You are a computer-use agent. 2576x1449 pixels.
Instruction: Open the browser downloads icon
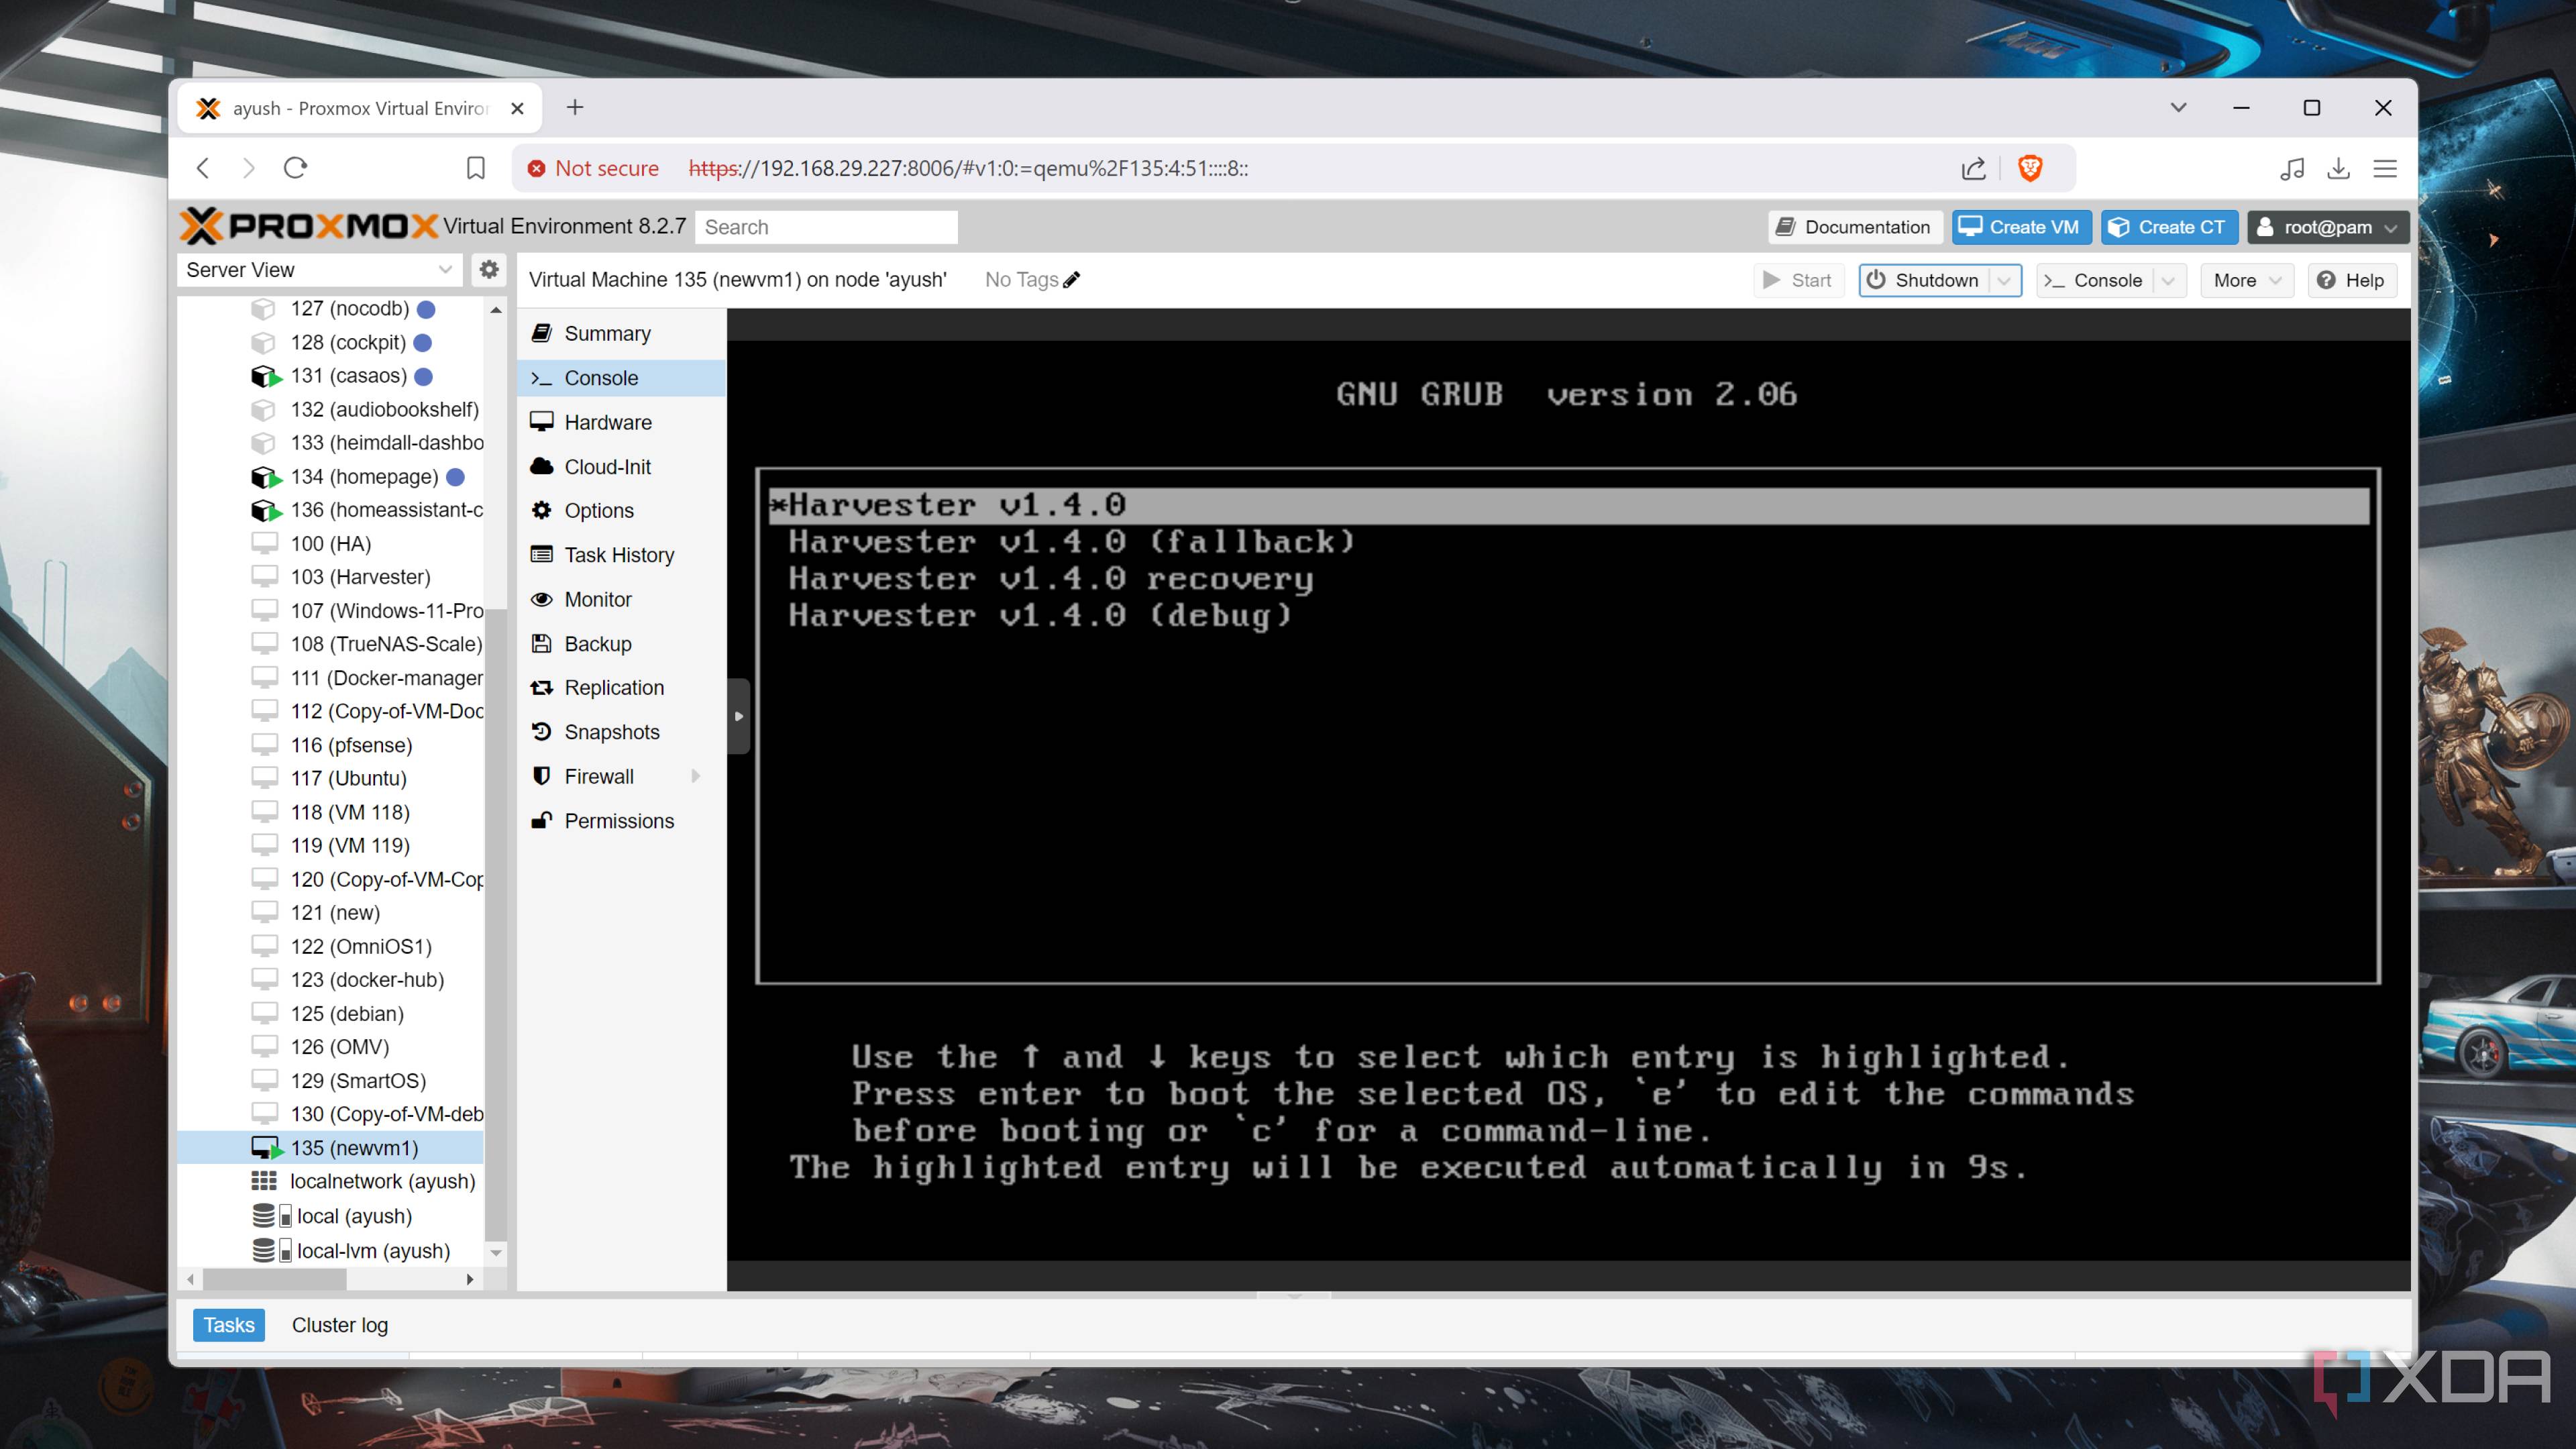2338,168
